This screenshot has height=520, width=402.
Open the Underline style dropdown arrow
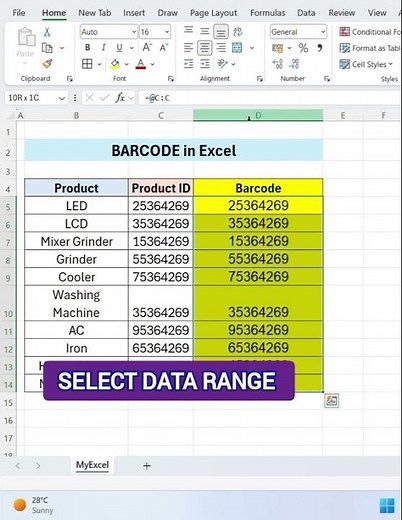(132, 48)
